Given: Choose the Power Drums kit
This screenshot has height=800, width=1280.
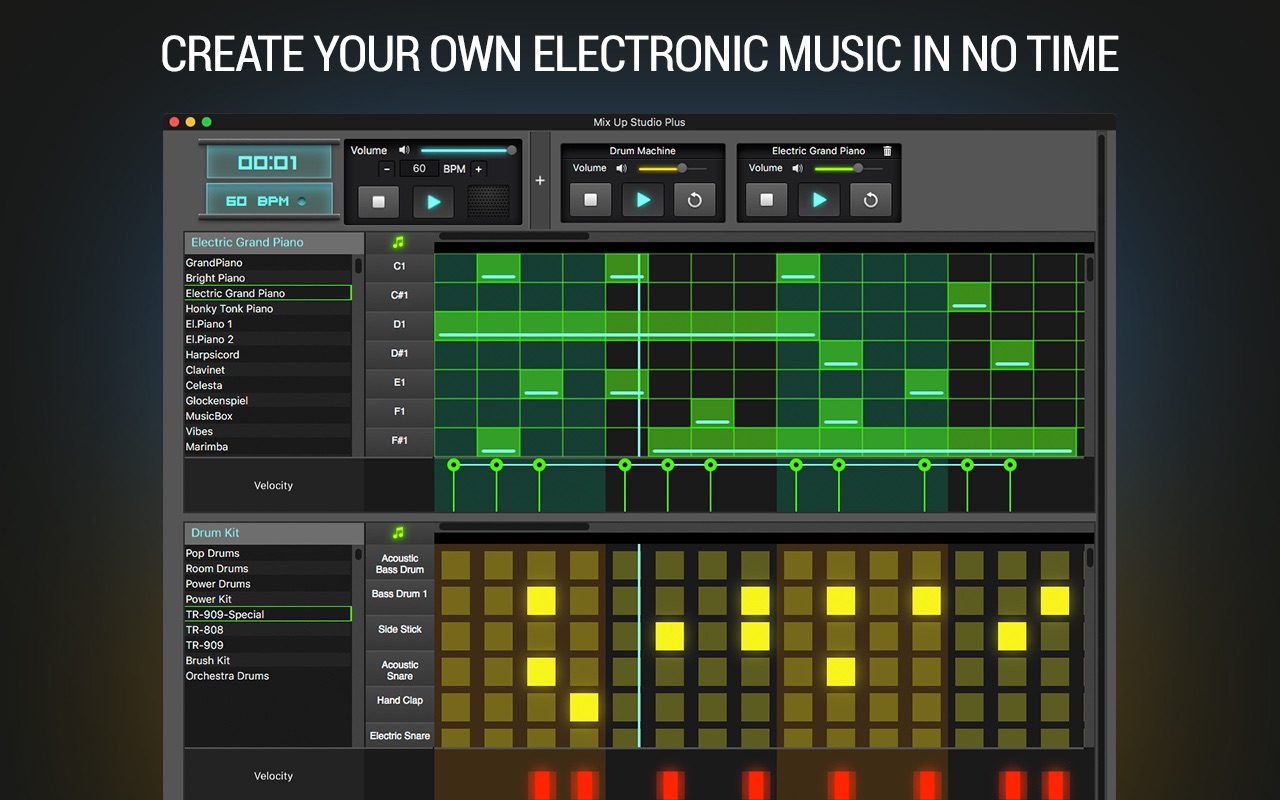Looking at the screenshot, I should 267,584.
